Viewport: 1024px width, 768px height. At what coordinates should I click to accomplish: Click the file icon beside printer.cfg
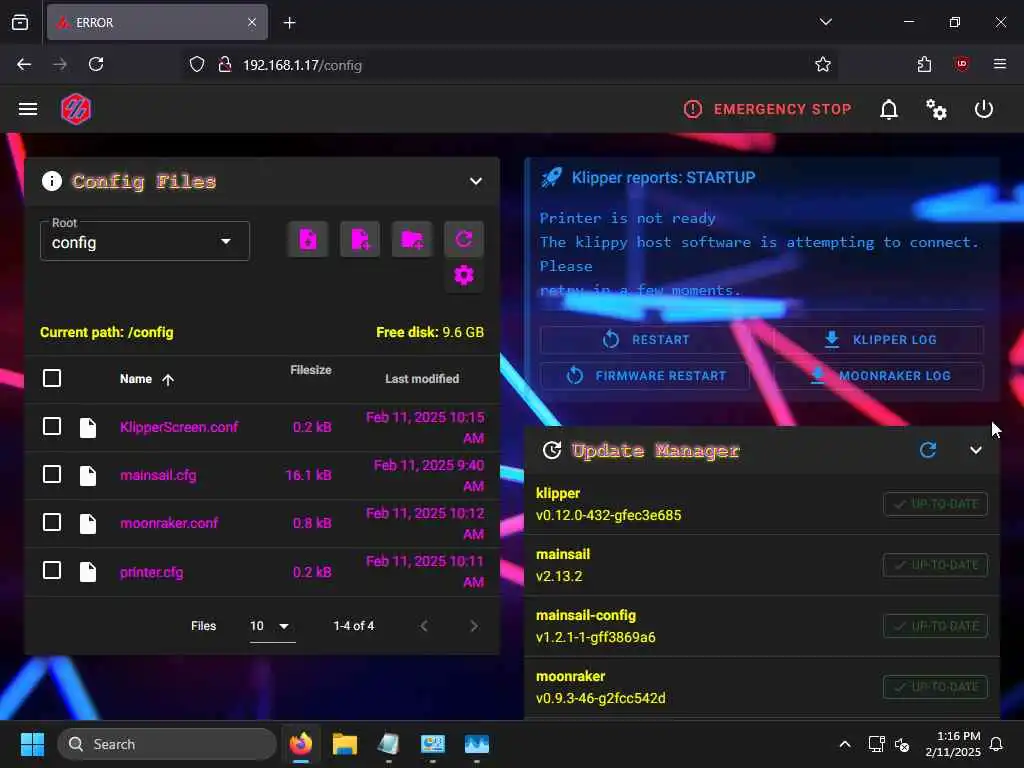pos(88,571)
